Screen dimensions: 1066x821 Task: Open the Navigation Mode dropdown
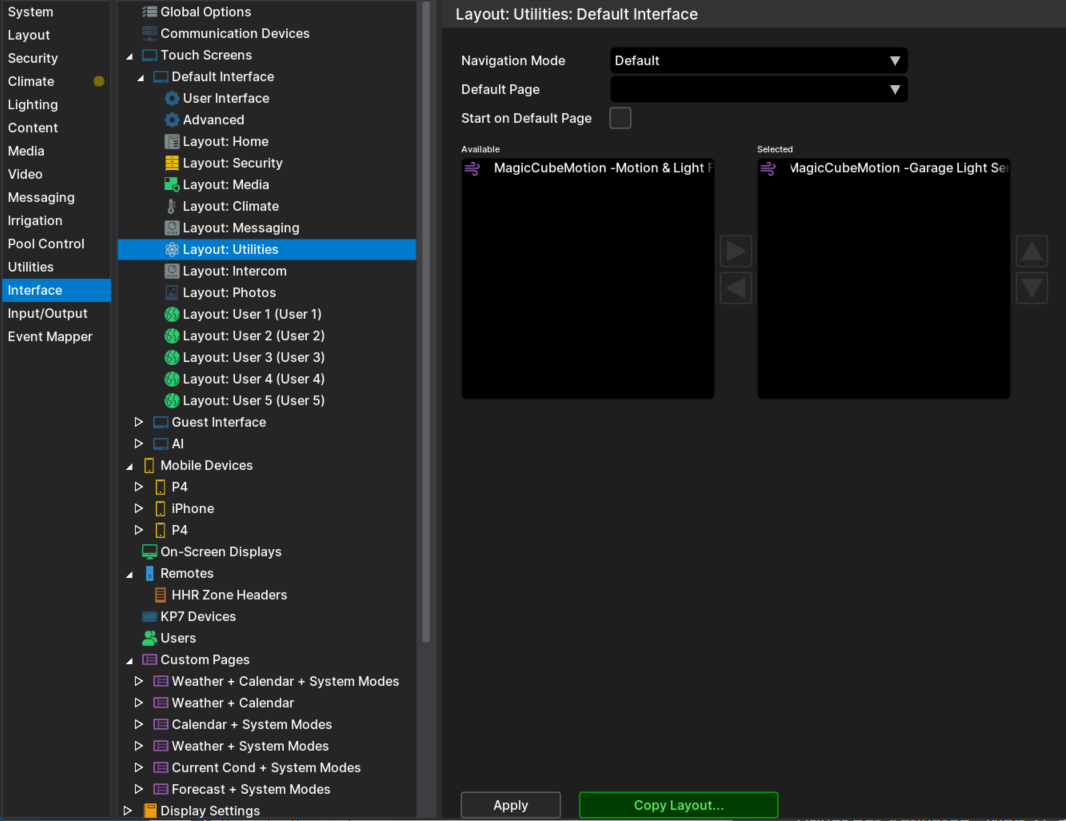click(758, 61)
